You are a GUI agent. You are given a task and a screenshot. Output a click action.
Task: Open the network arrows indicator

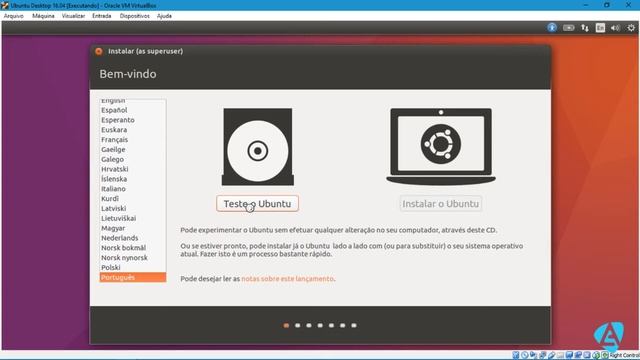585,28
